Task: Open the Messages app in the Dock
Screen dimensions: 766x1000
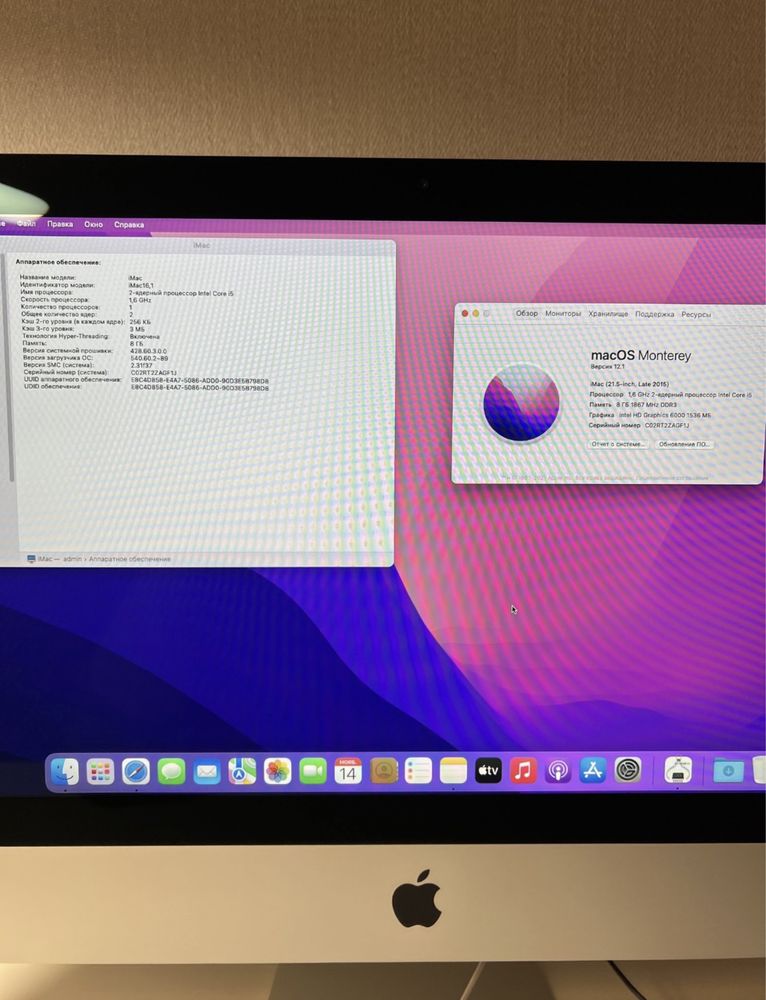Action: (x=171, y=772)
